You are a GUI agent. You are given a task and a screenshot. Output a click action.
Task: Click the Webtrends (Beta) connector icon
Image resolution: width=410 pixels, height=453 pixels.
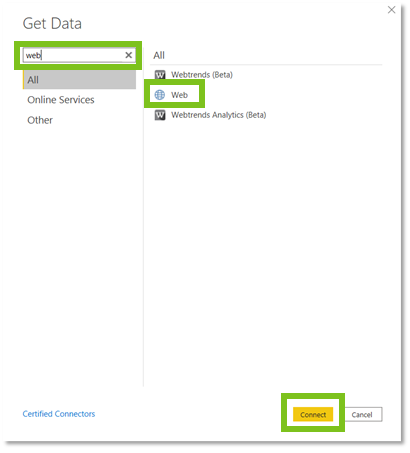coord(160,75)
